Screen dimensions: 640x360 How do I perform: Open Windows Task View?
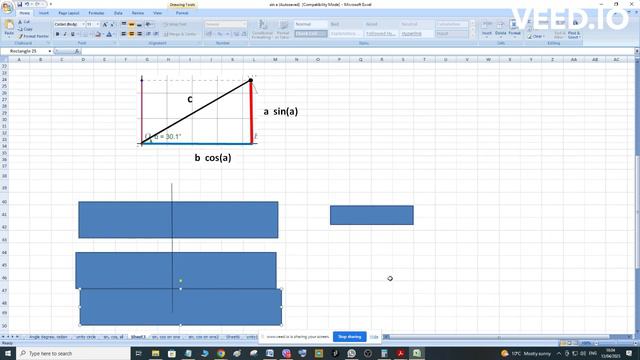click(138, 353)
